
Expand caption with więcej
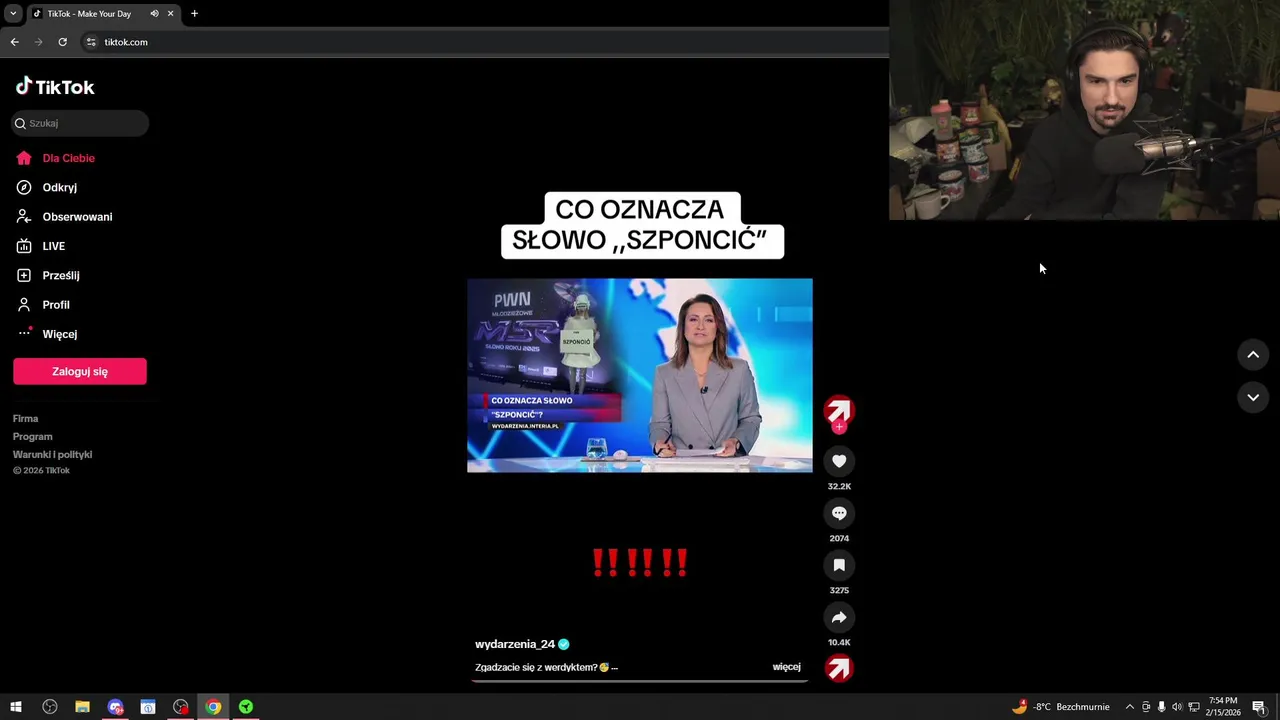(786, 667)
